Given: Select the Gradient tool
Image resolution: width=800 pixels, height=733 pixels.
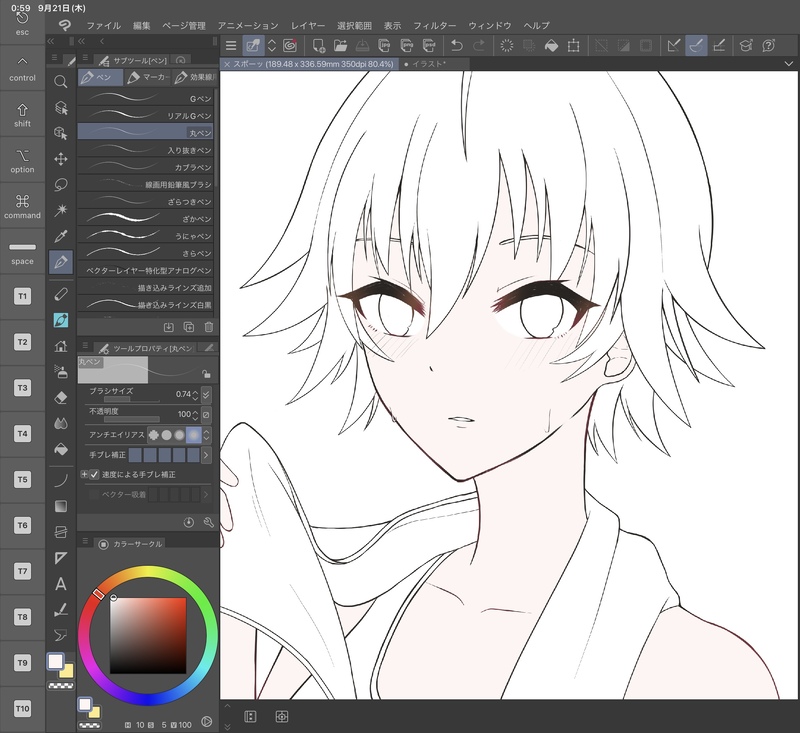Looking at the screenshot, I should (x=61, y=507).
